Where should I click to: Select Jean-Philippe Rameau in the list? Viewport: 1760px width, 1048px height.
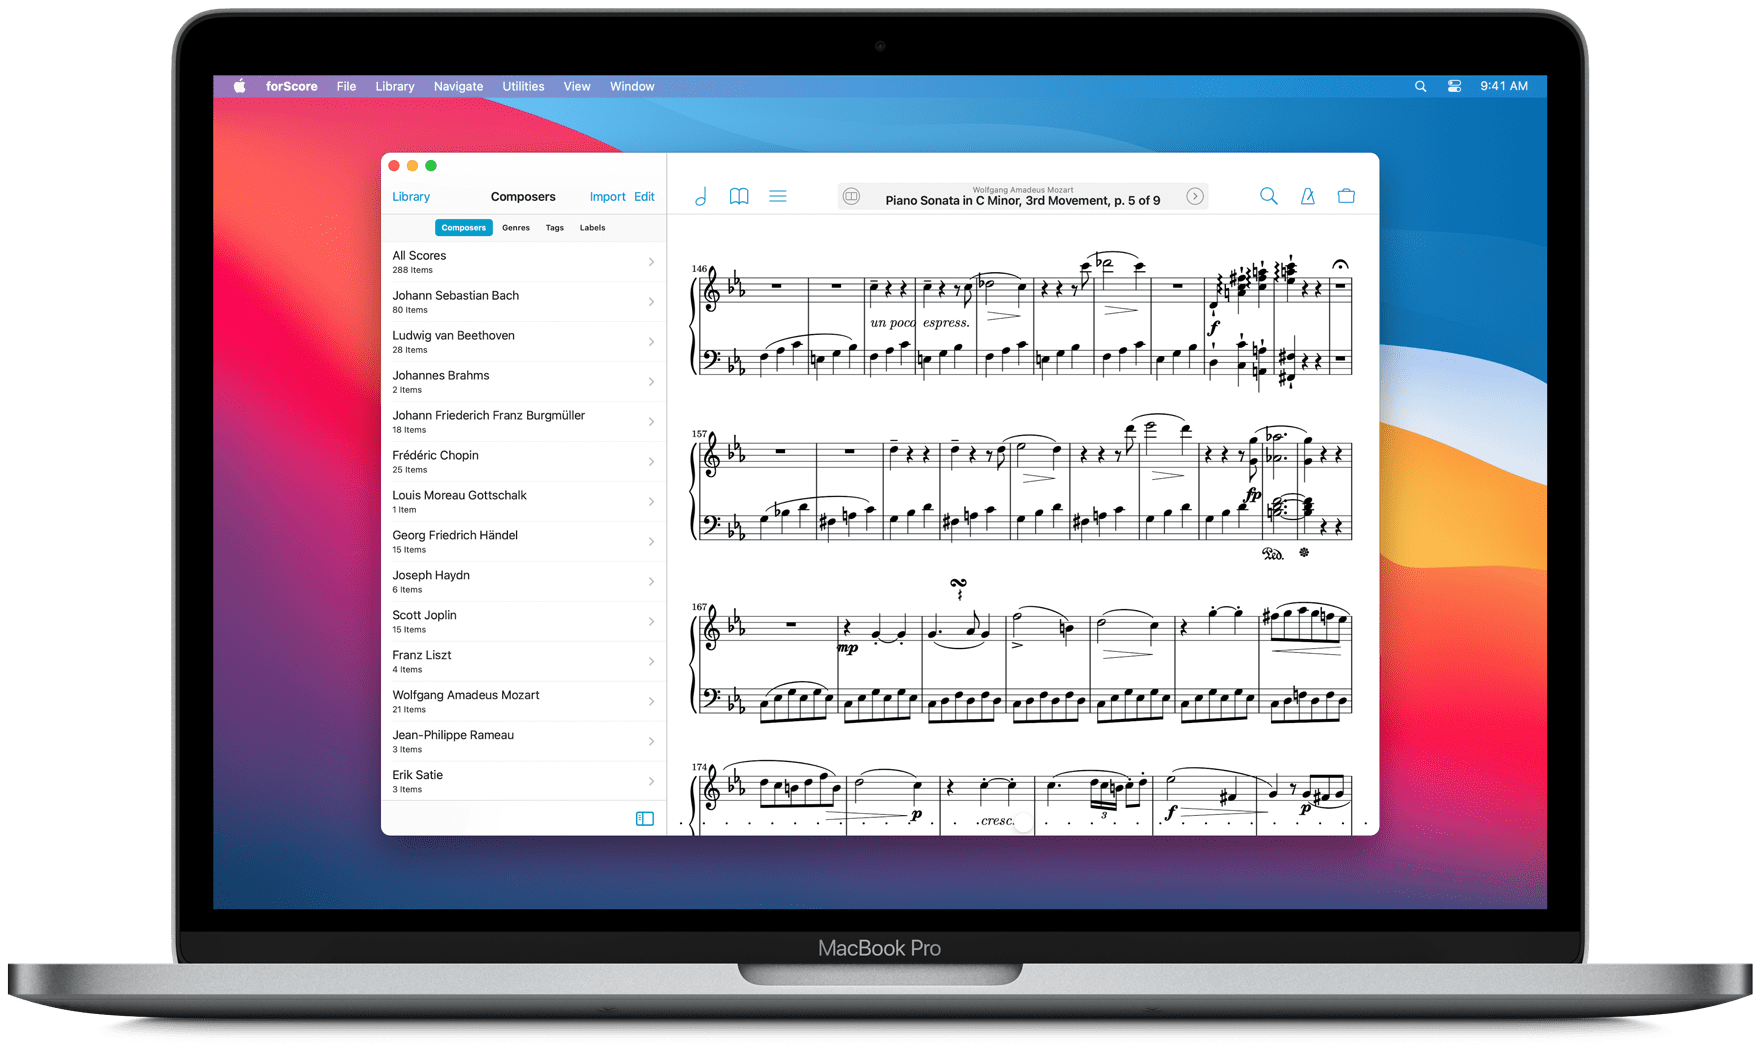[523, 742]
